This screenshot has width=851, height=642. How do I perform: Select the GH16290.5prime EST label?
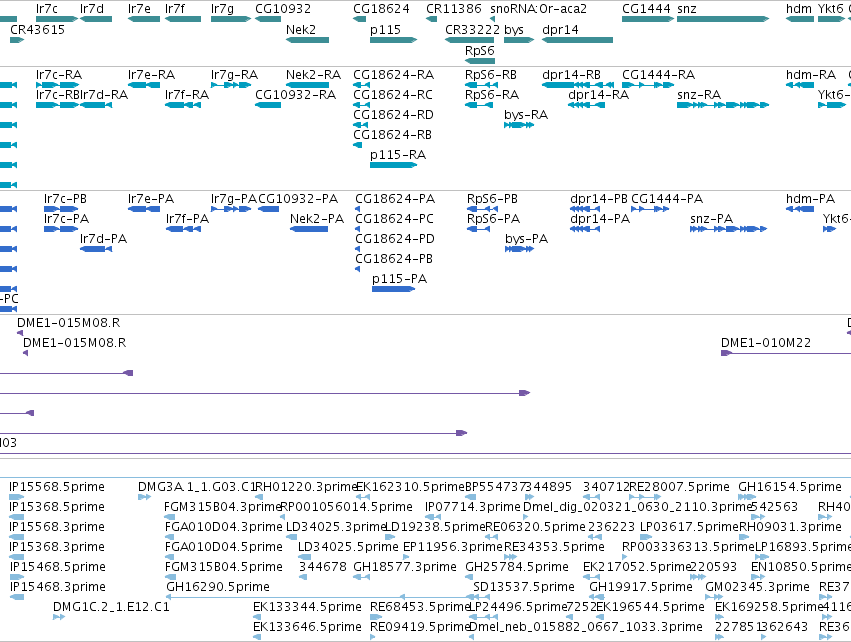pyautogui.click(x=218, y=586)
